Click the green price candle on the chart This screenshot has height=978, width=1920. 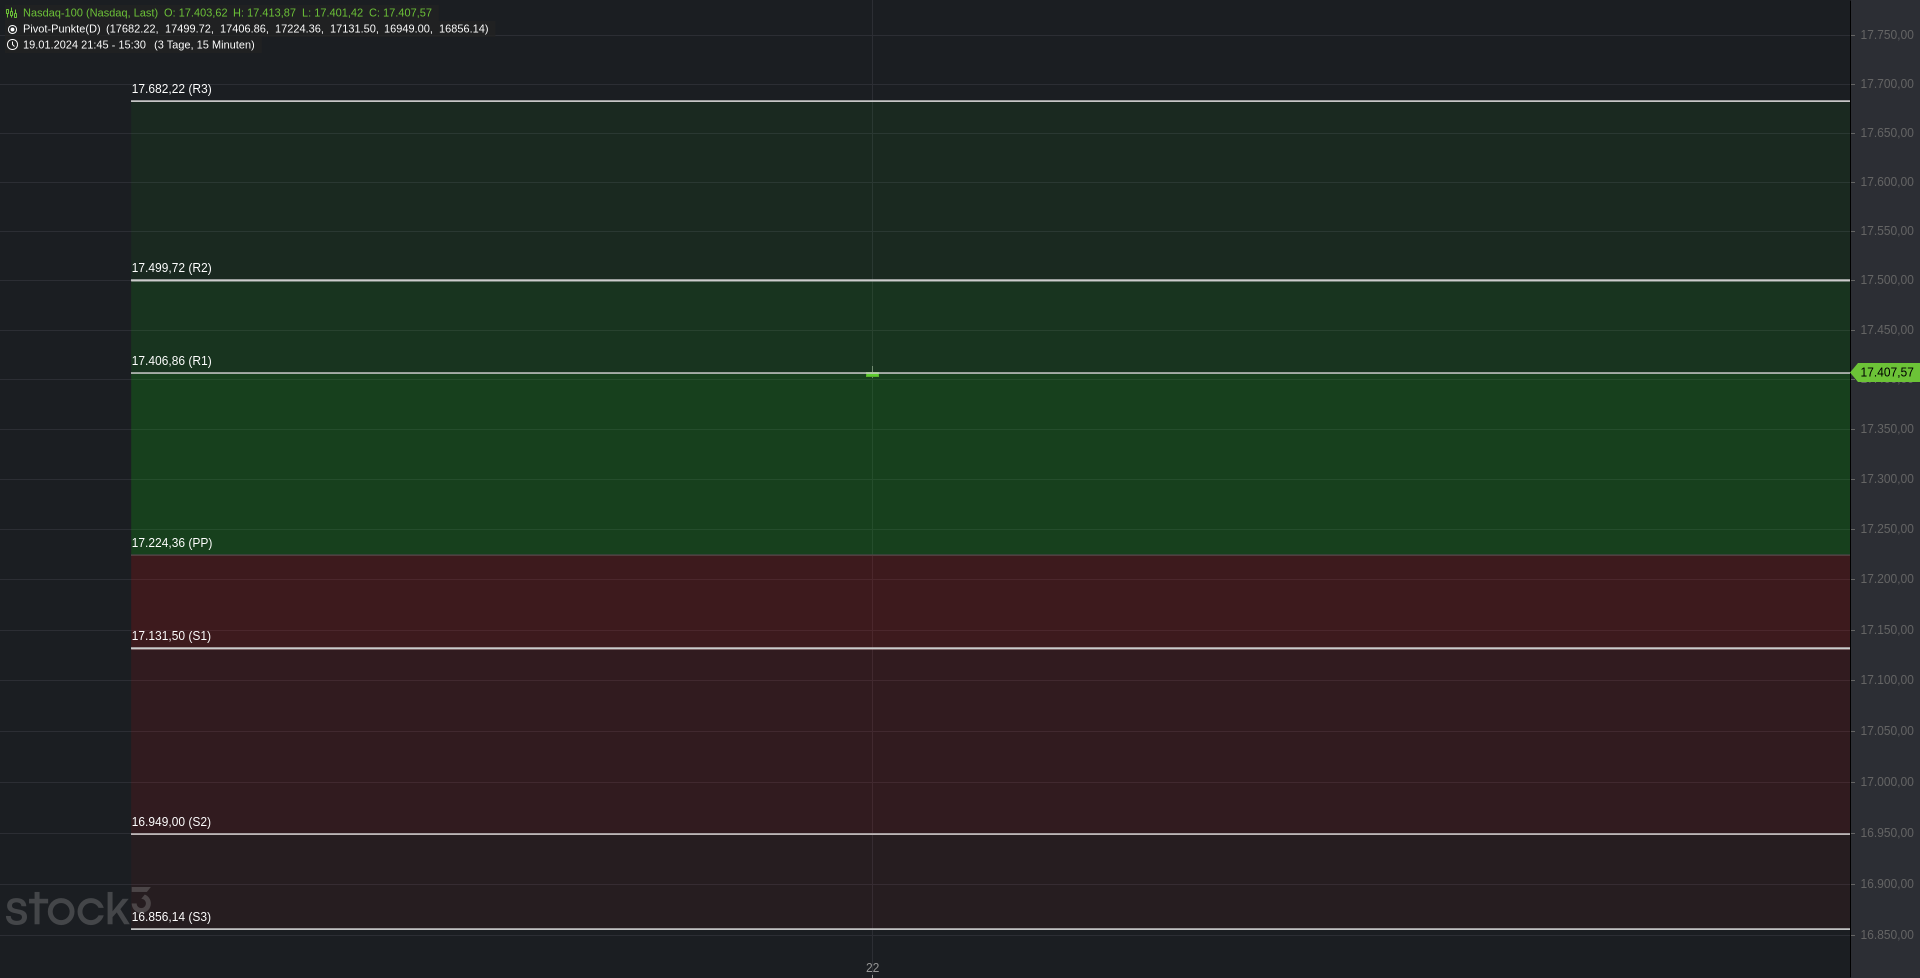click(872, 374)
